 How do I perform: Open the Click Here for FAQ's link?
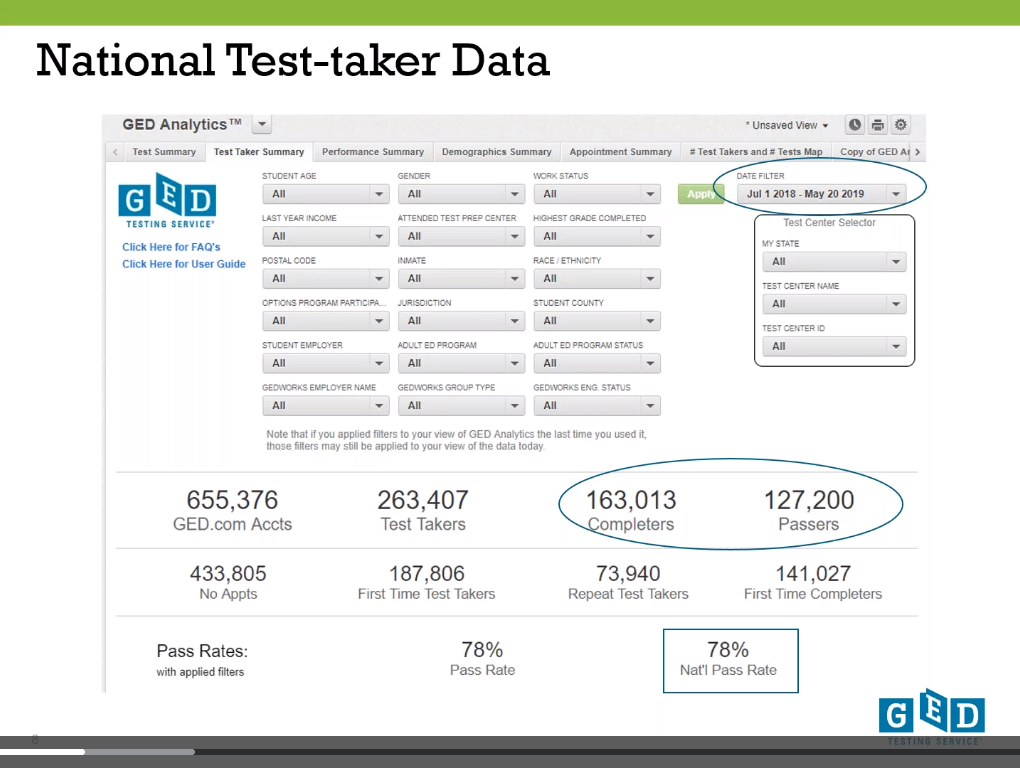point(171,247)
